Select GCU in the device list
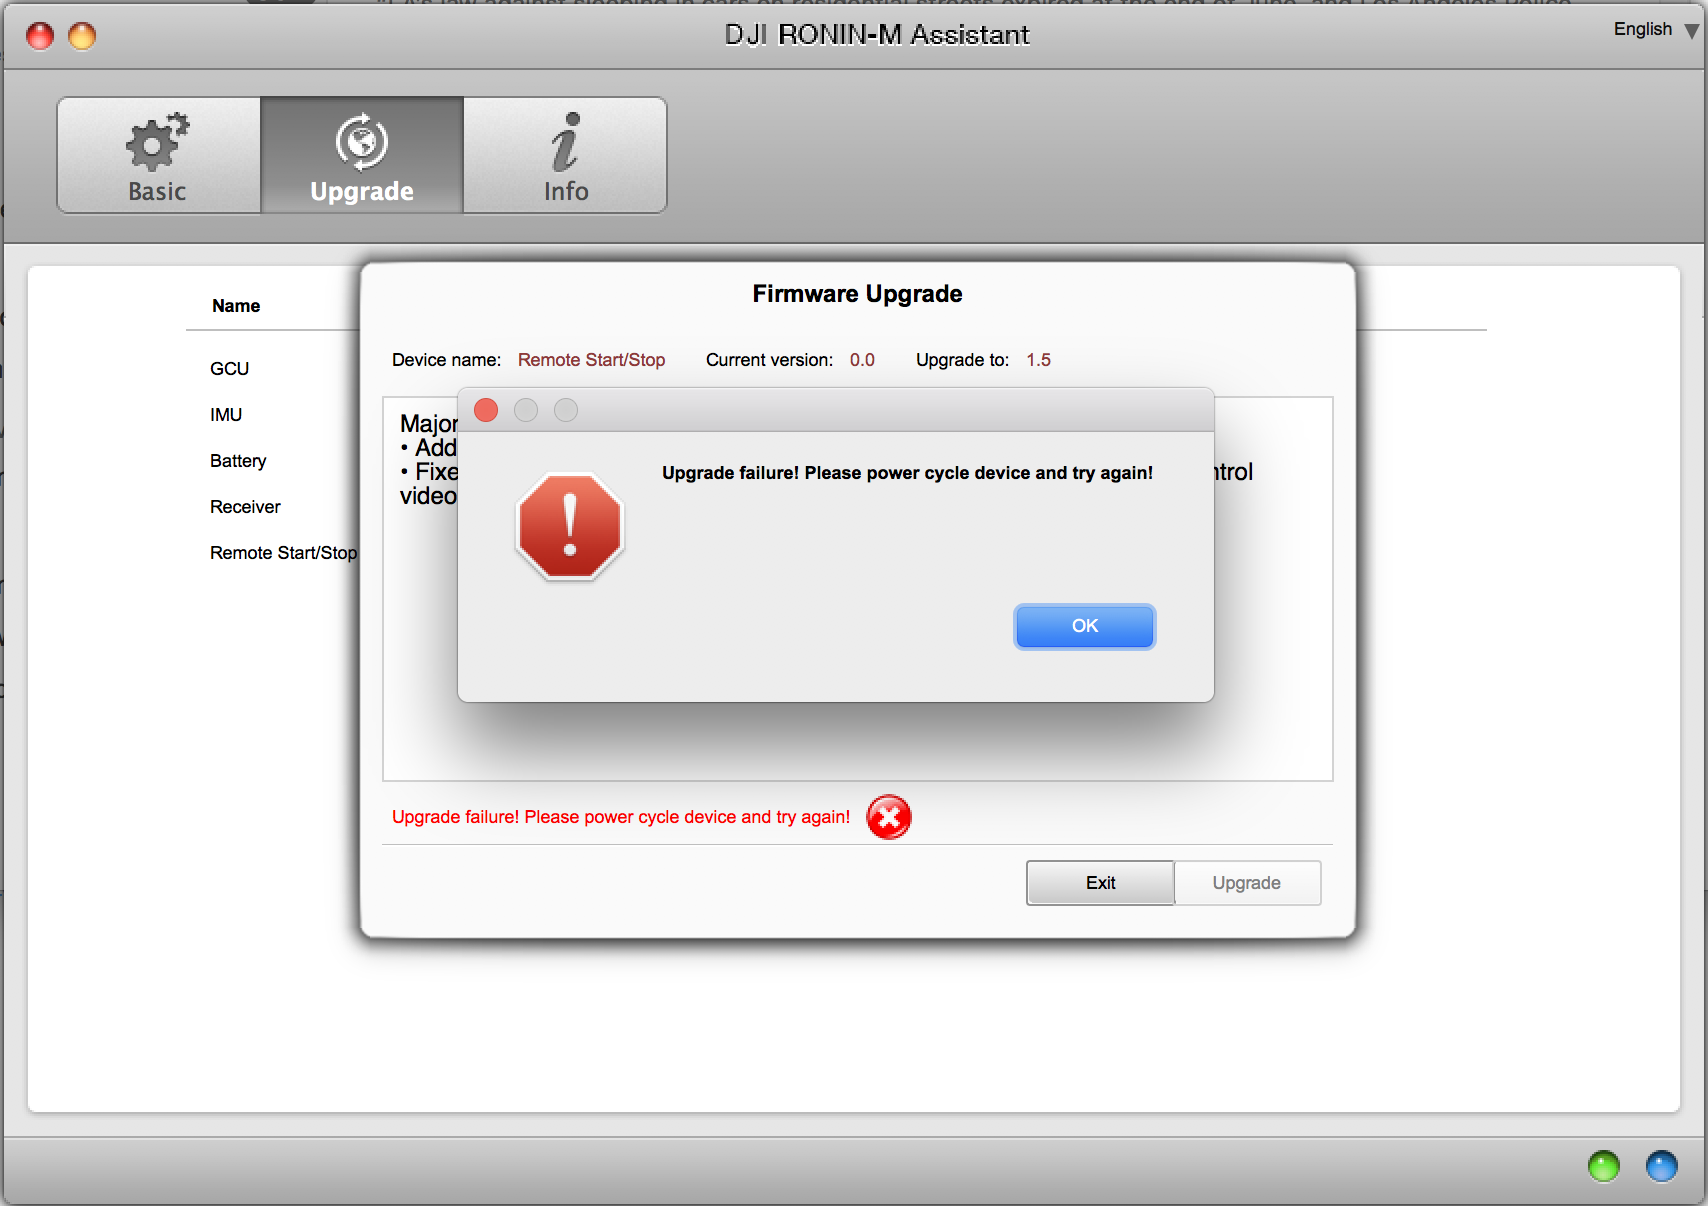Viewport: 1708px width, 1206px height. pos(229,369)
